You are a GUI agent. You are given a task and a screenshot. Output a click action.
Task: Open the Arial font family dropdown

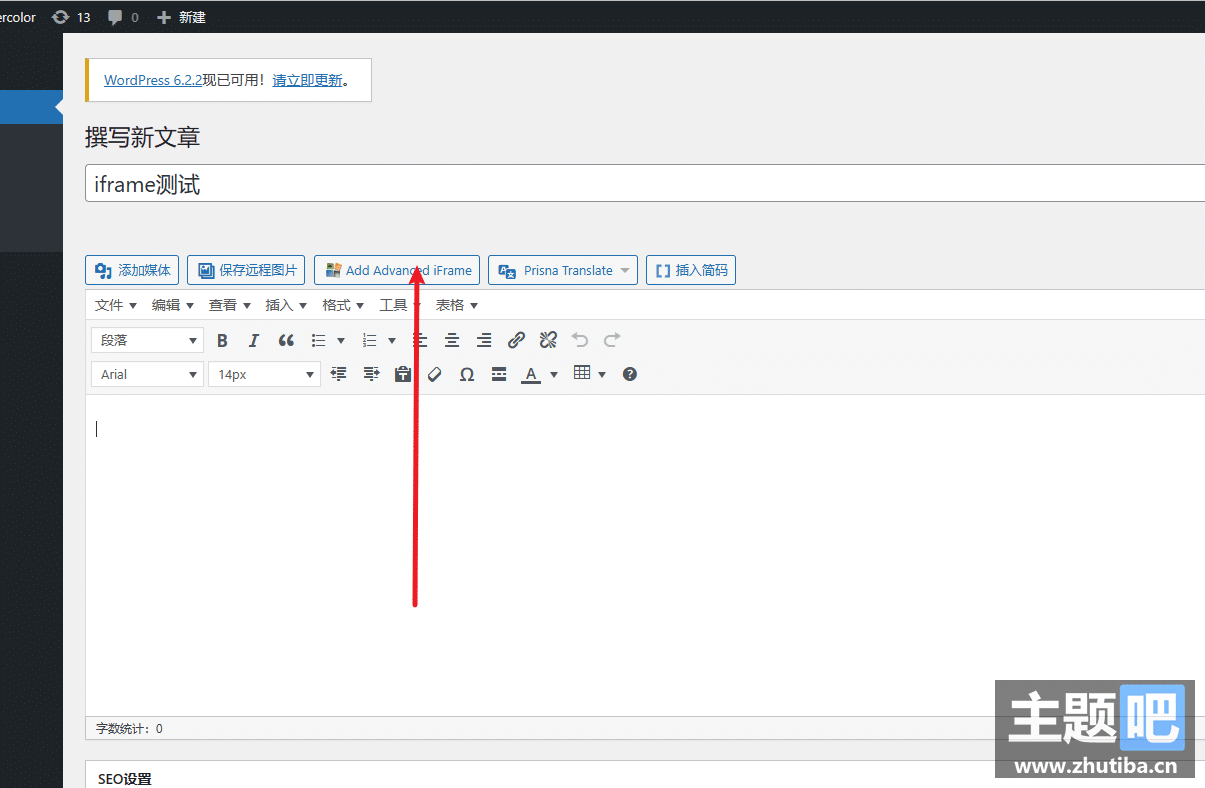point(147,375)
